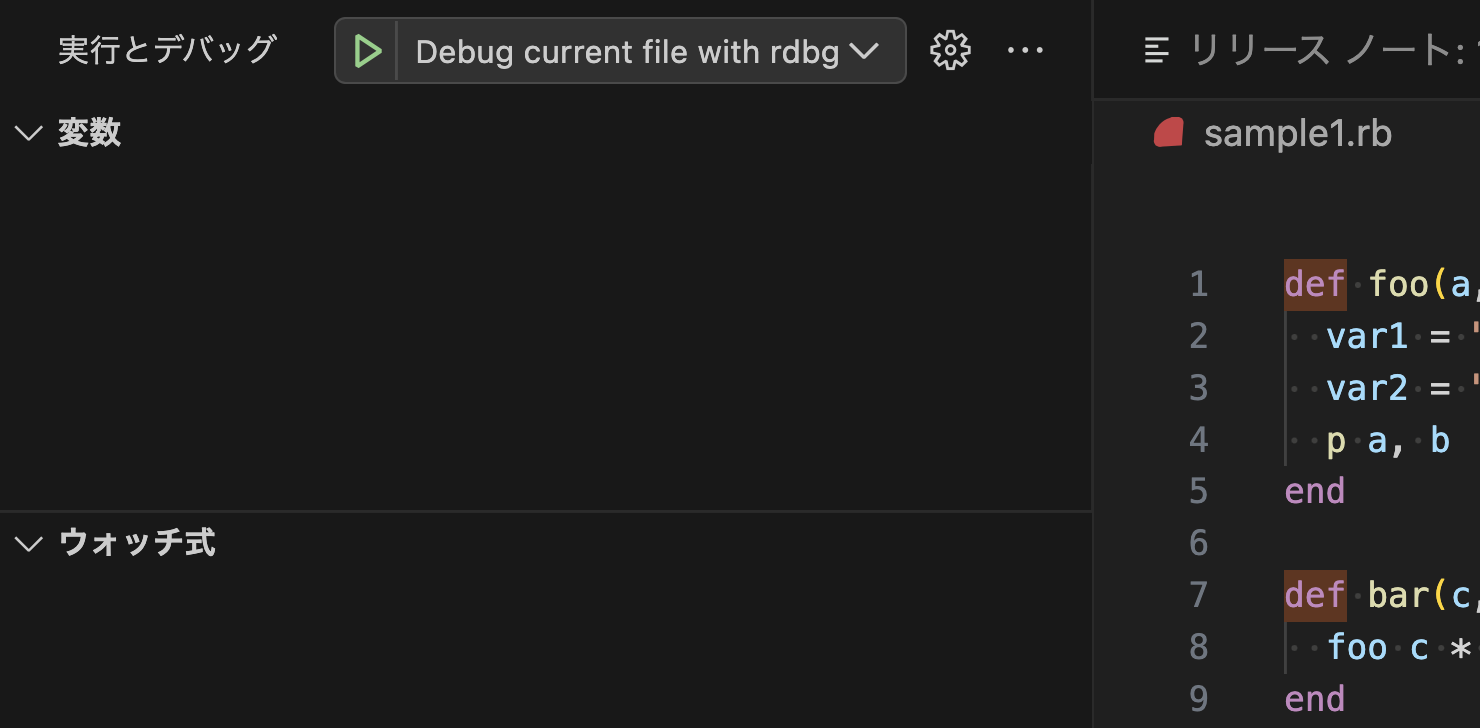Click the 変数 section collapse arrow
1480x728 pixels.
click(x=28, y=132)
